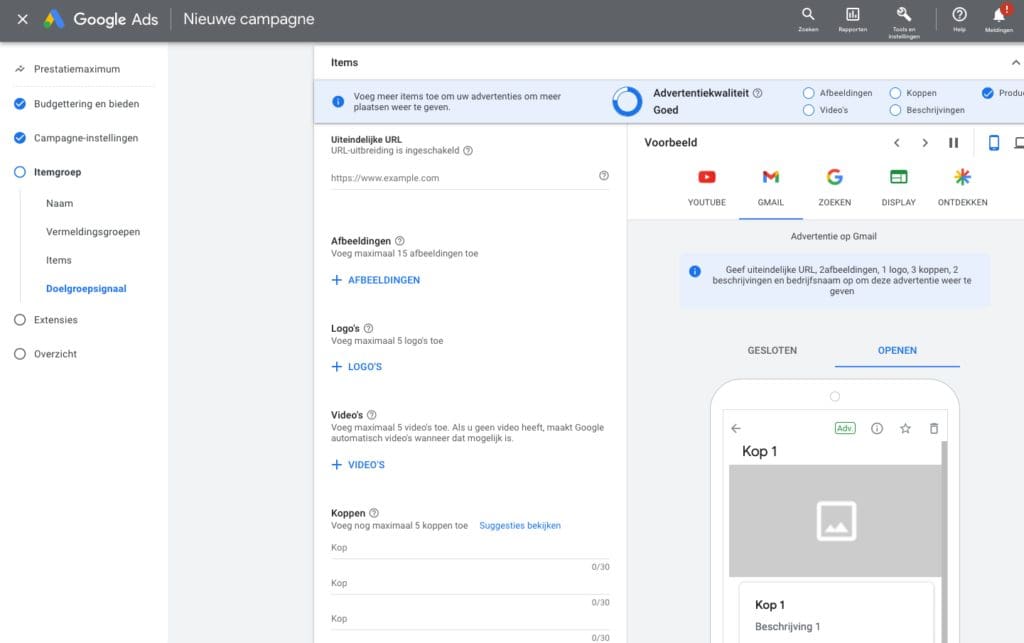Go to Items in the sidebar
This screenshot has width=1024, height=643.
tap(59, 260)
